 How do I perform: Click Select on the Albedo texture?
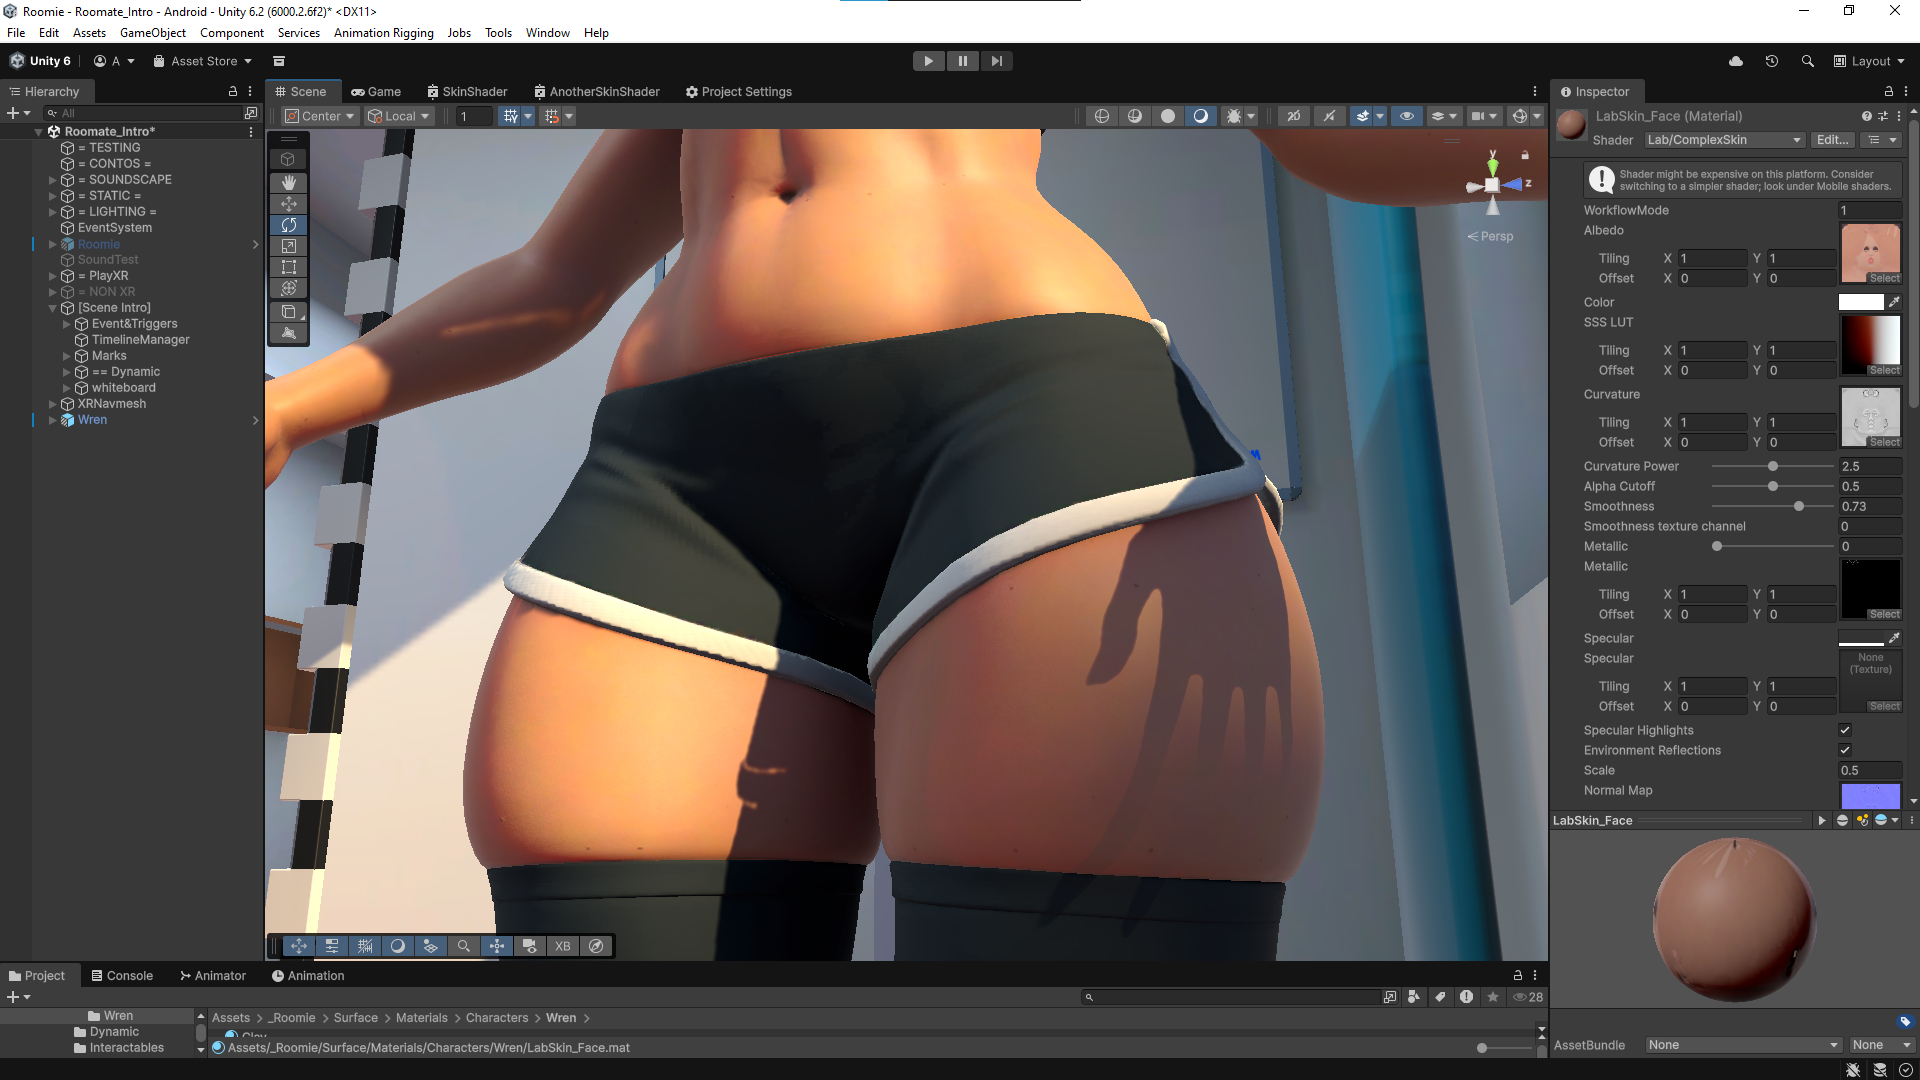1884,279
